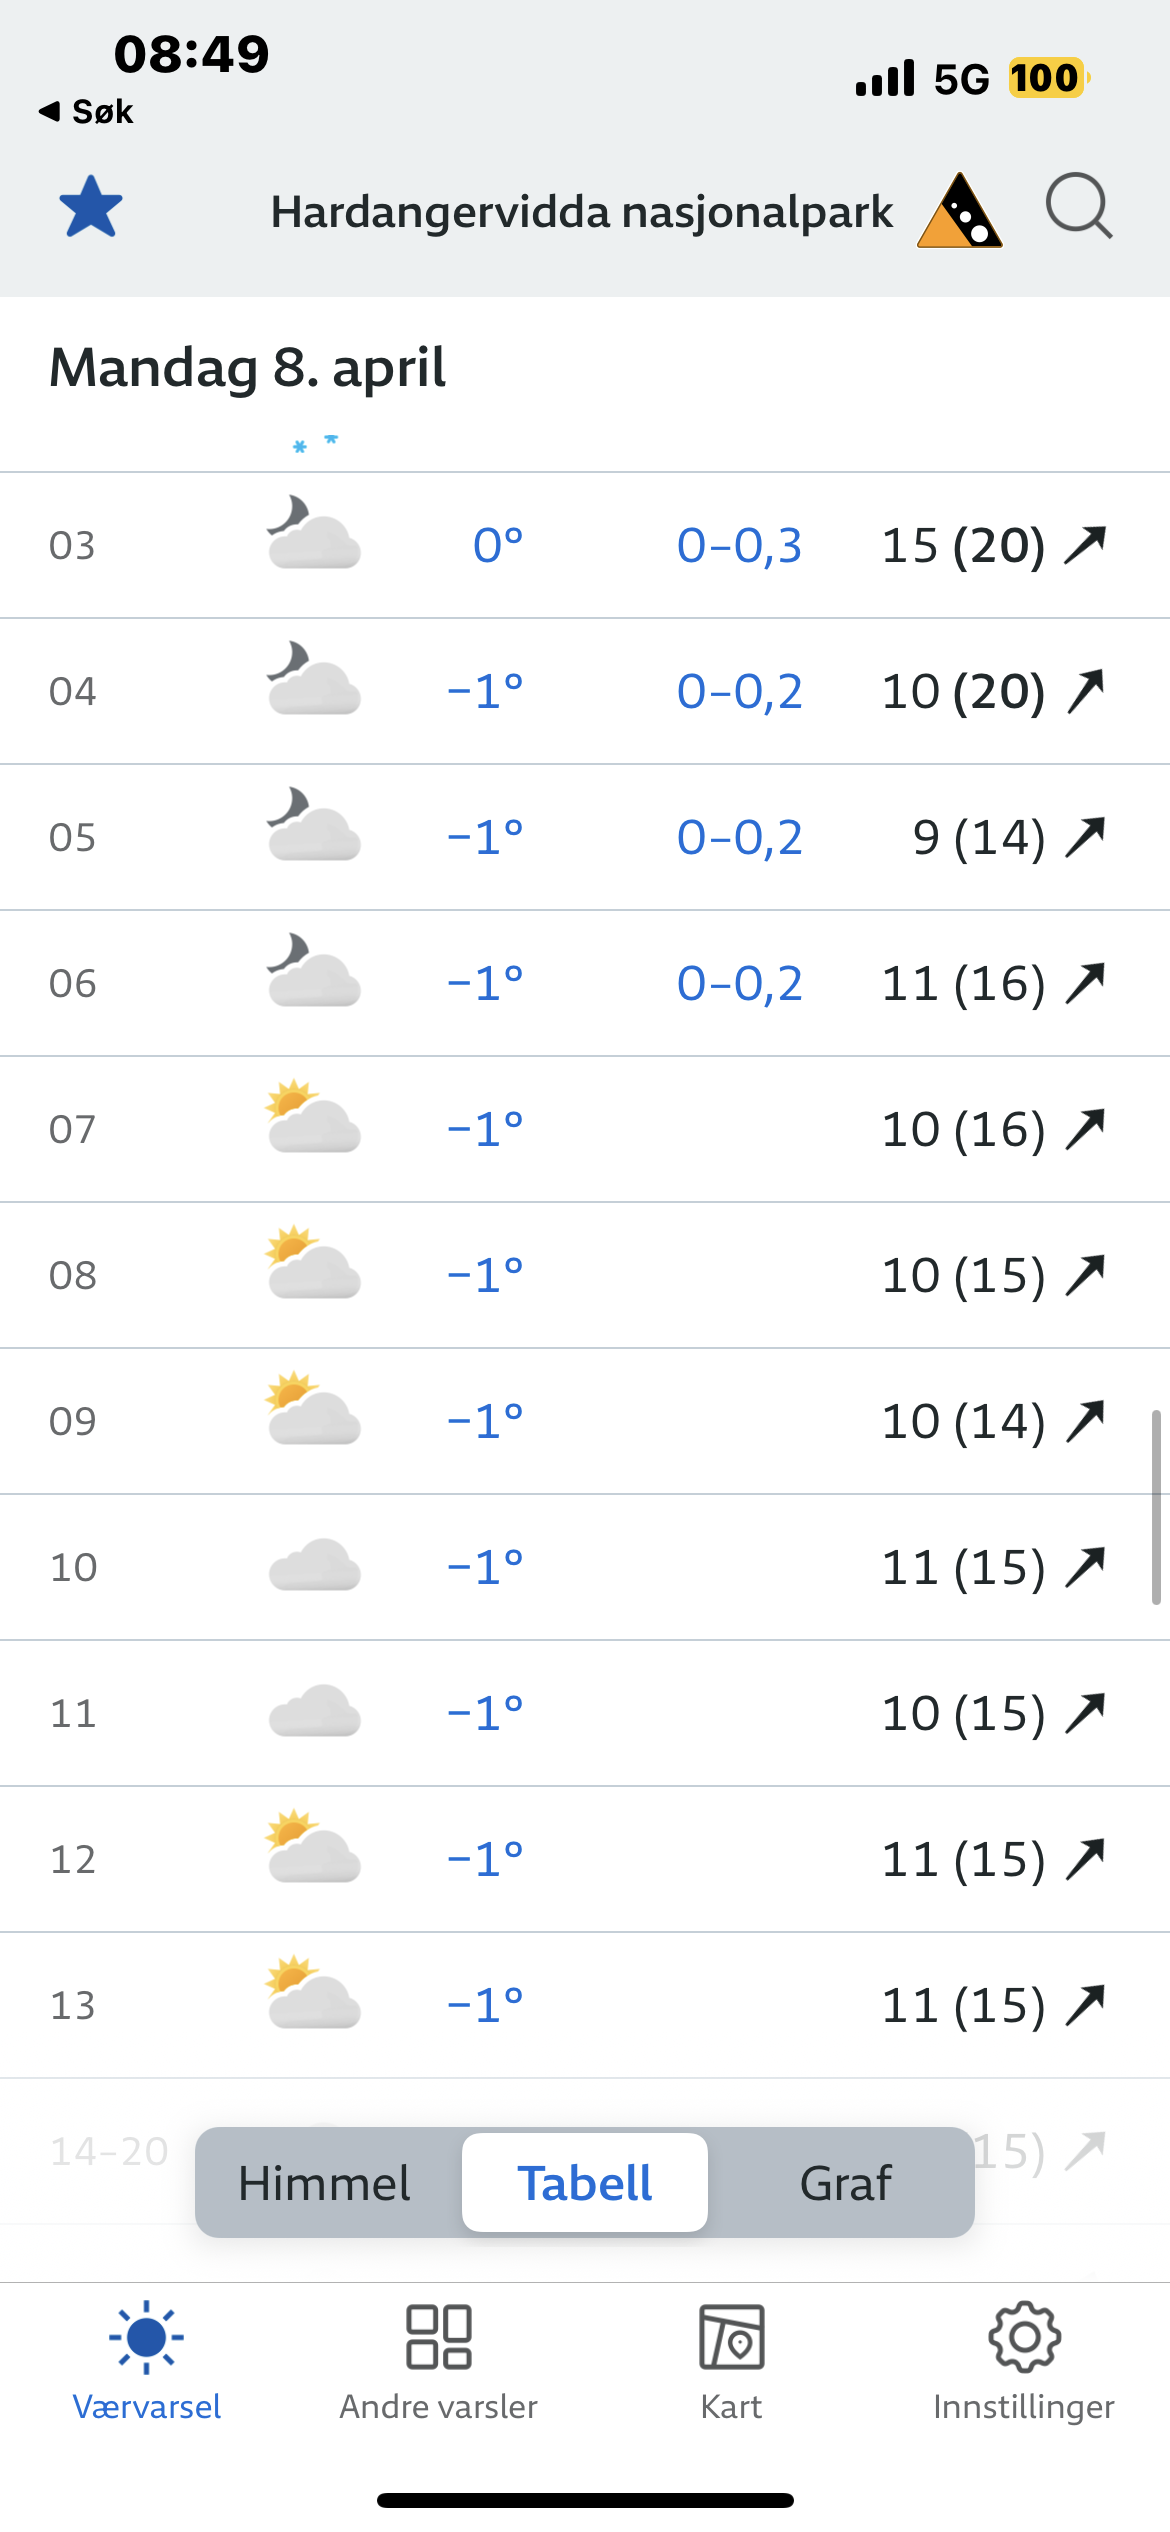Expand the 14–20 hour row
The width and height of the screenshot is (1170, 2532).
(110, 2150)
